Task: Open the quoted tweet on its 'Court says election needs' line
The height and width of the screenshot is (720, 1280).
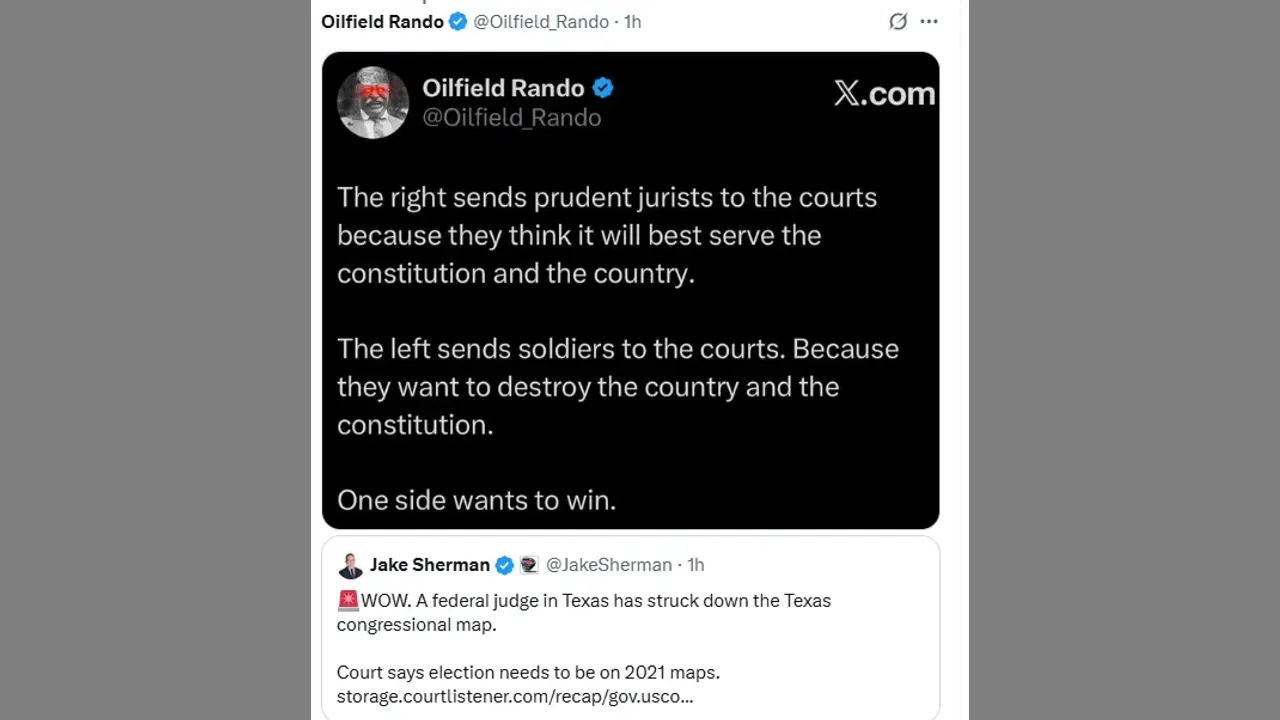Action: [528, 672]
